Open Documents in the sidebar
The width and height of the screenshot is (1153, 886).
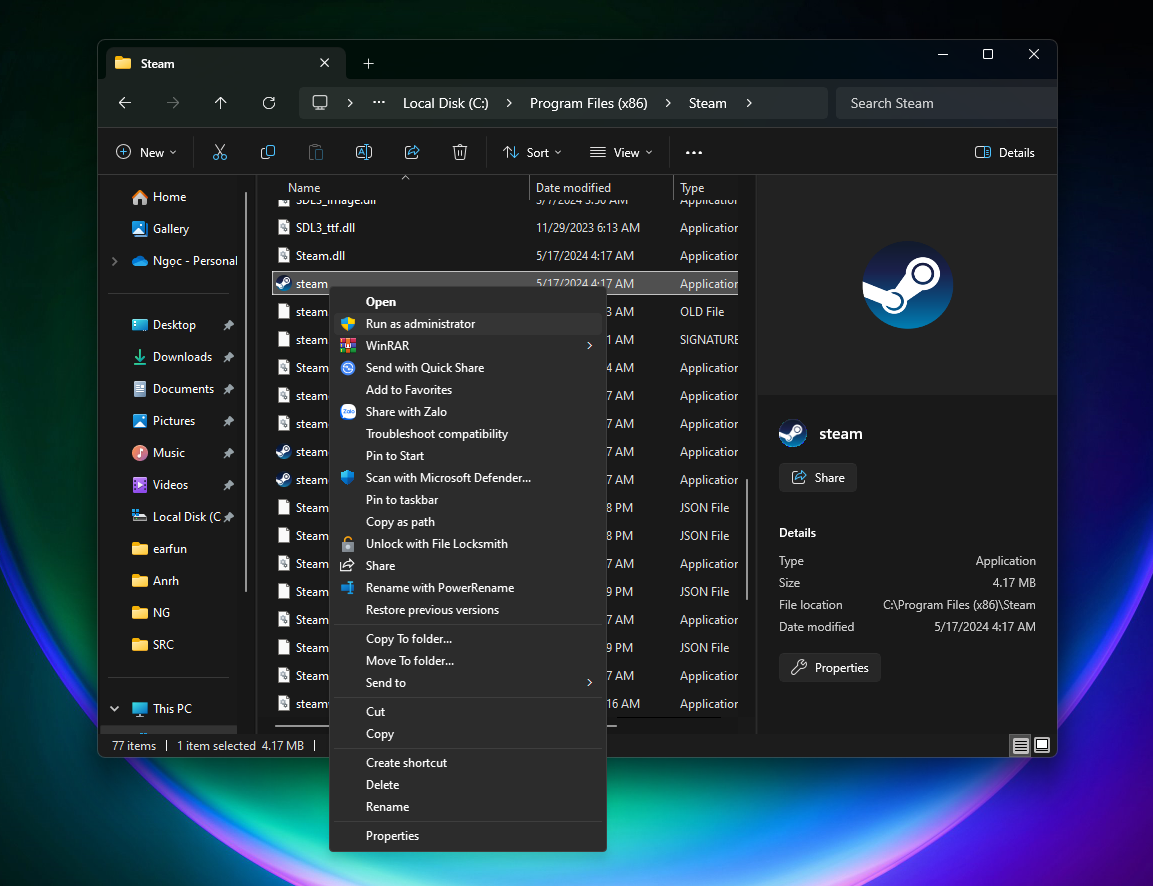(x=182, y=389)
